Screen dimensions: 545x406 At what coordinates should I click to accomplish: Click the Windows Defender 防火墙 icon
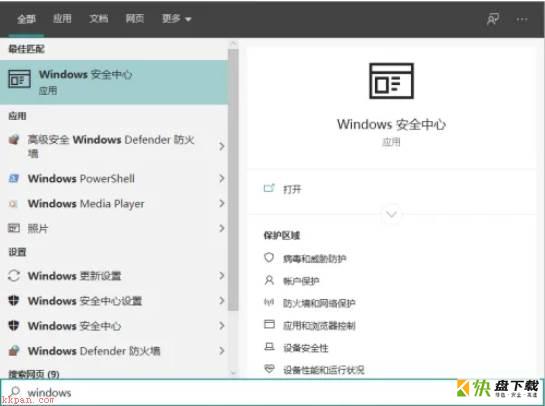click(x=14, y=350)
